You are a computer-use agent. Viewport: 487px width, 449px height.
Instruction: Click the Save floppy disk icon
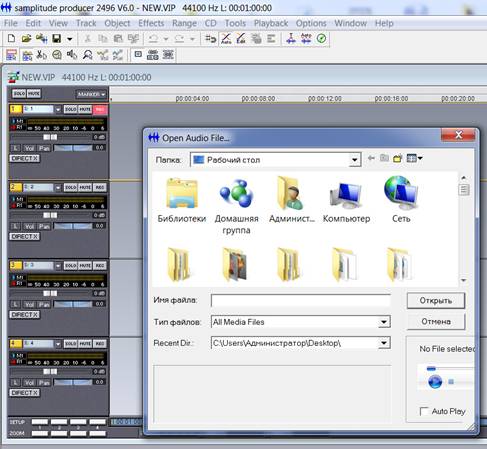pyautogui.click(x=57, y=39)
